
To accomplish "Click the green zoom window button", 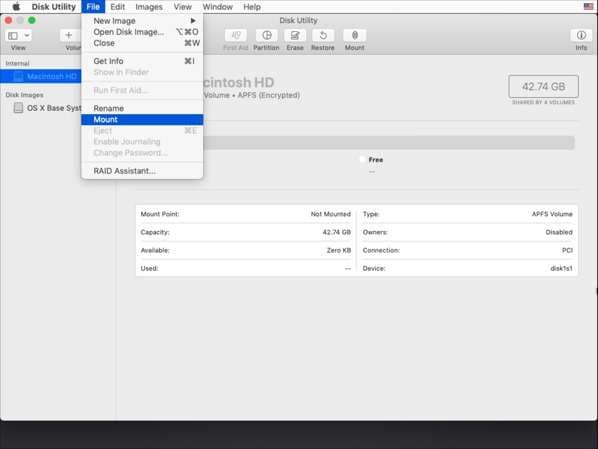I will coord(32,20).
